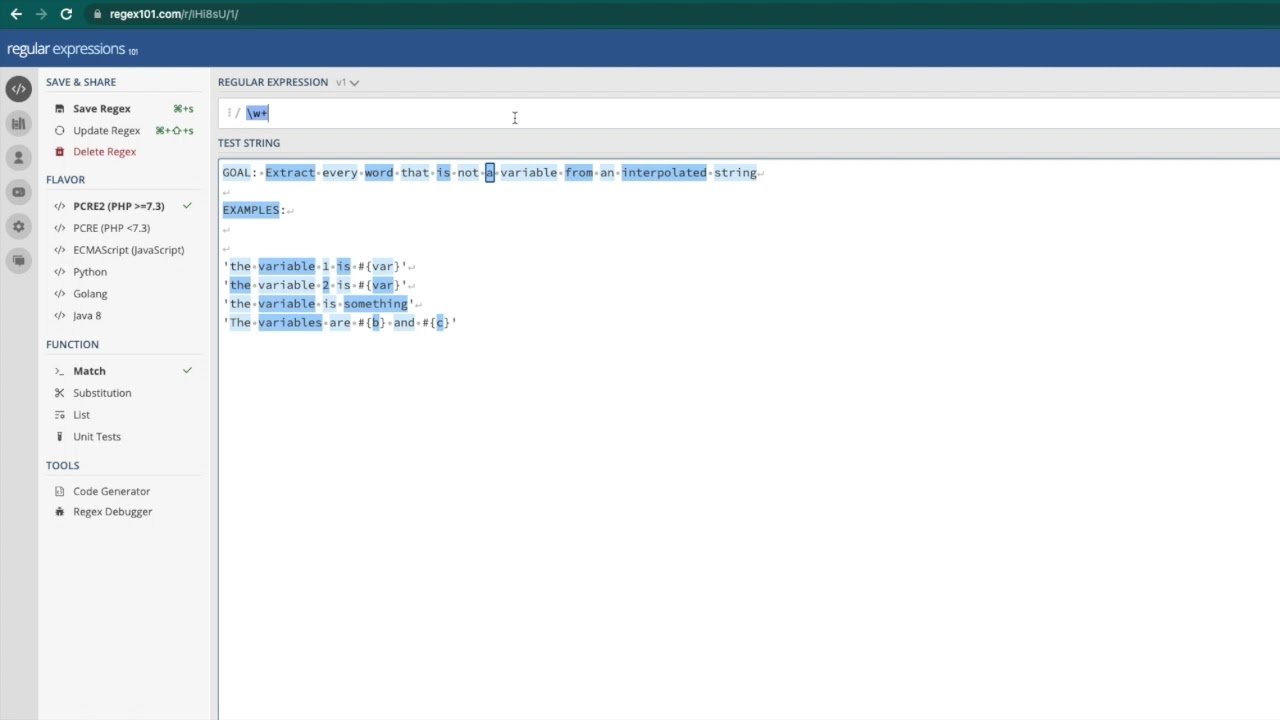Select Java 8 flavor
The image size is (1280, 720).
[87, 316]
